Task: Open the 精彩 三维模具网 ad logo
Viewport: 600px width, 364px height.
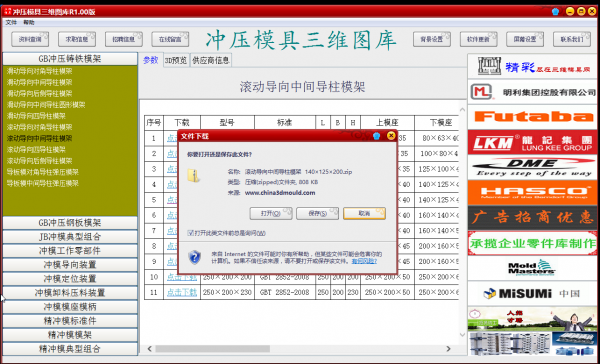Action: [x=532, y=66]
